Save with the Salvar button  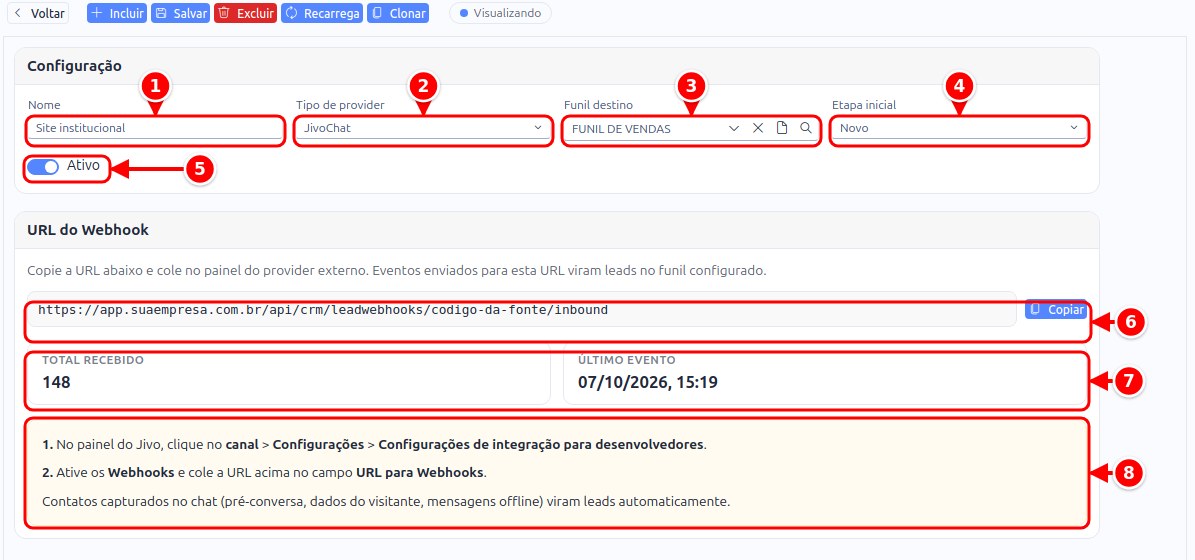point(180,13)
